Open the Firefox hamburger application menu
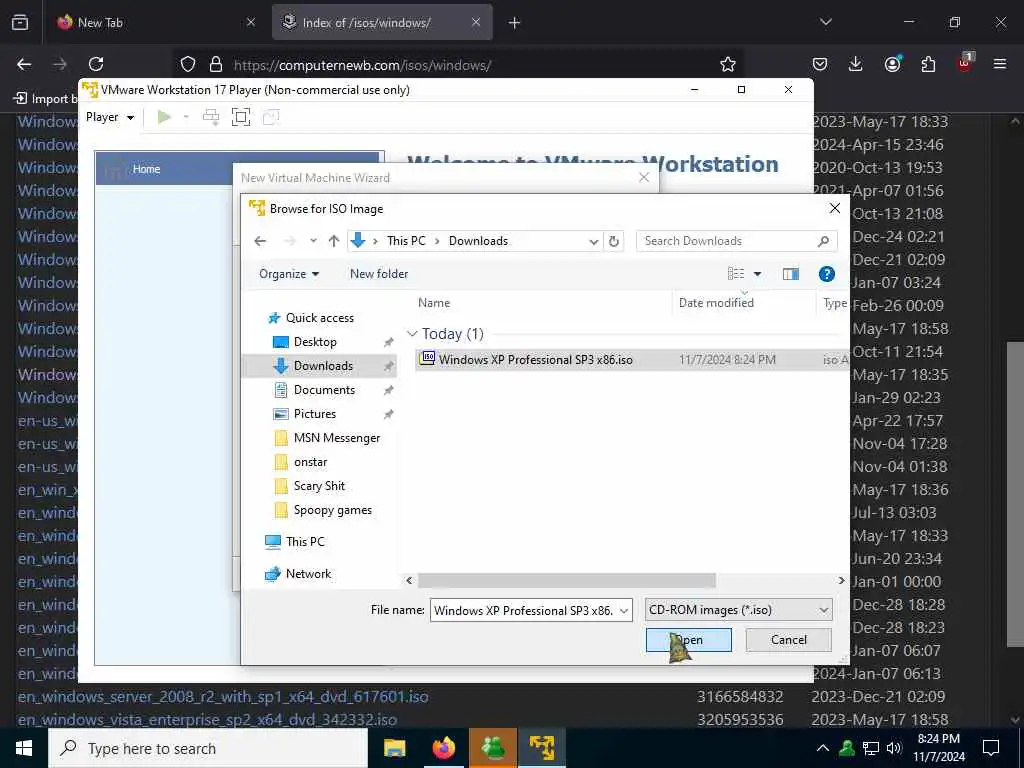This screenshot has height=768, width=1024. [x=1000, y=64]
